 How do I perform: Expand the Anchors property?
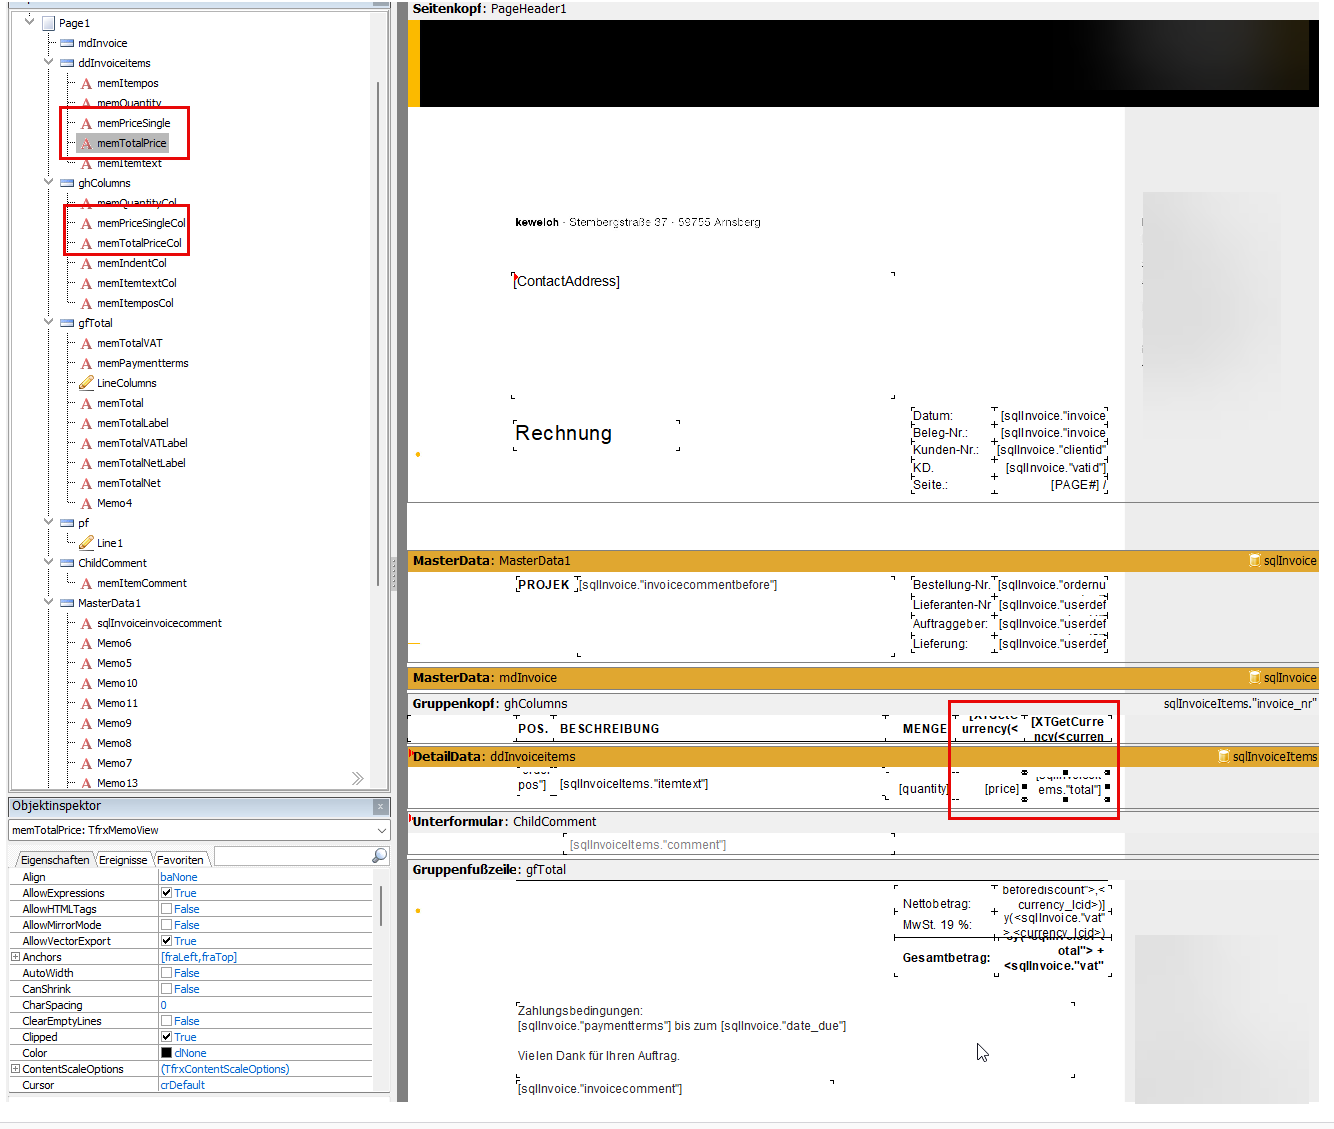click(x=15, y=957)
